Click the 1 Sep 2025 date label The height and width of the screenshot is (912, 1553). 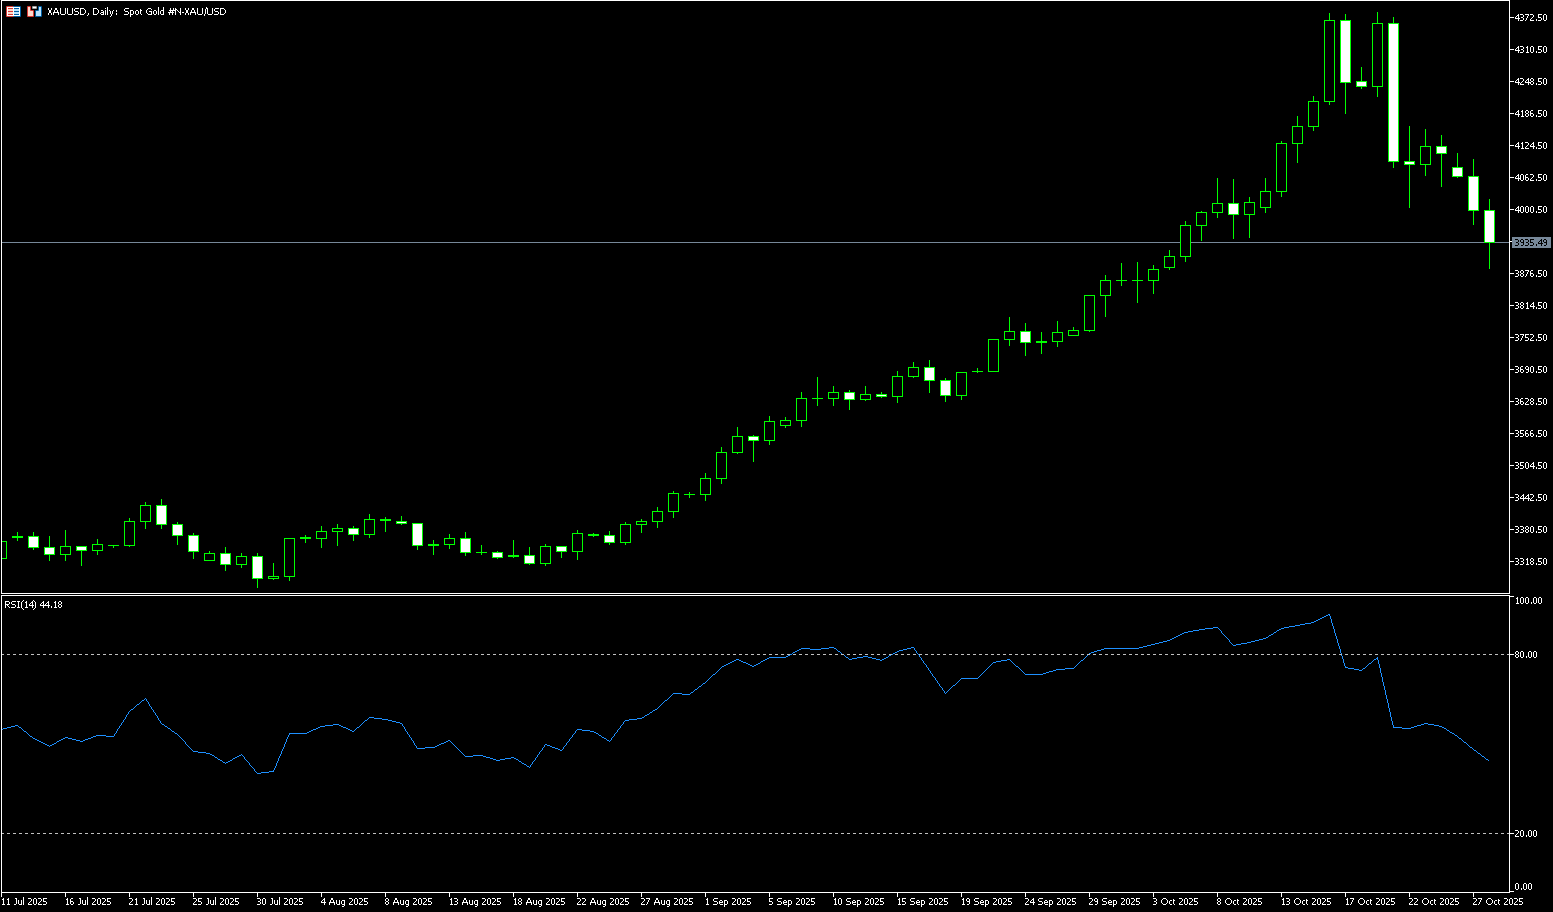[727, 902]
